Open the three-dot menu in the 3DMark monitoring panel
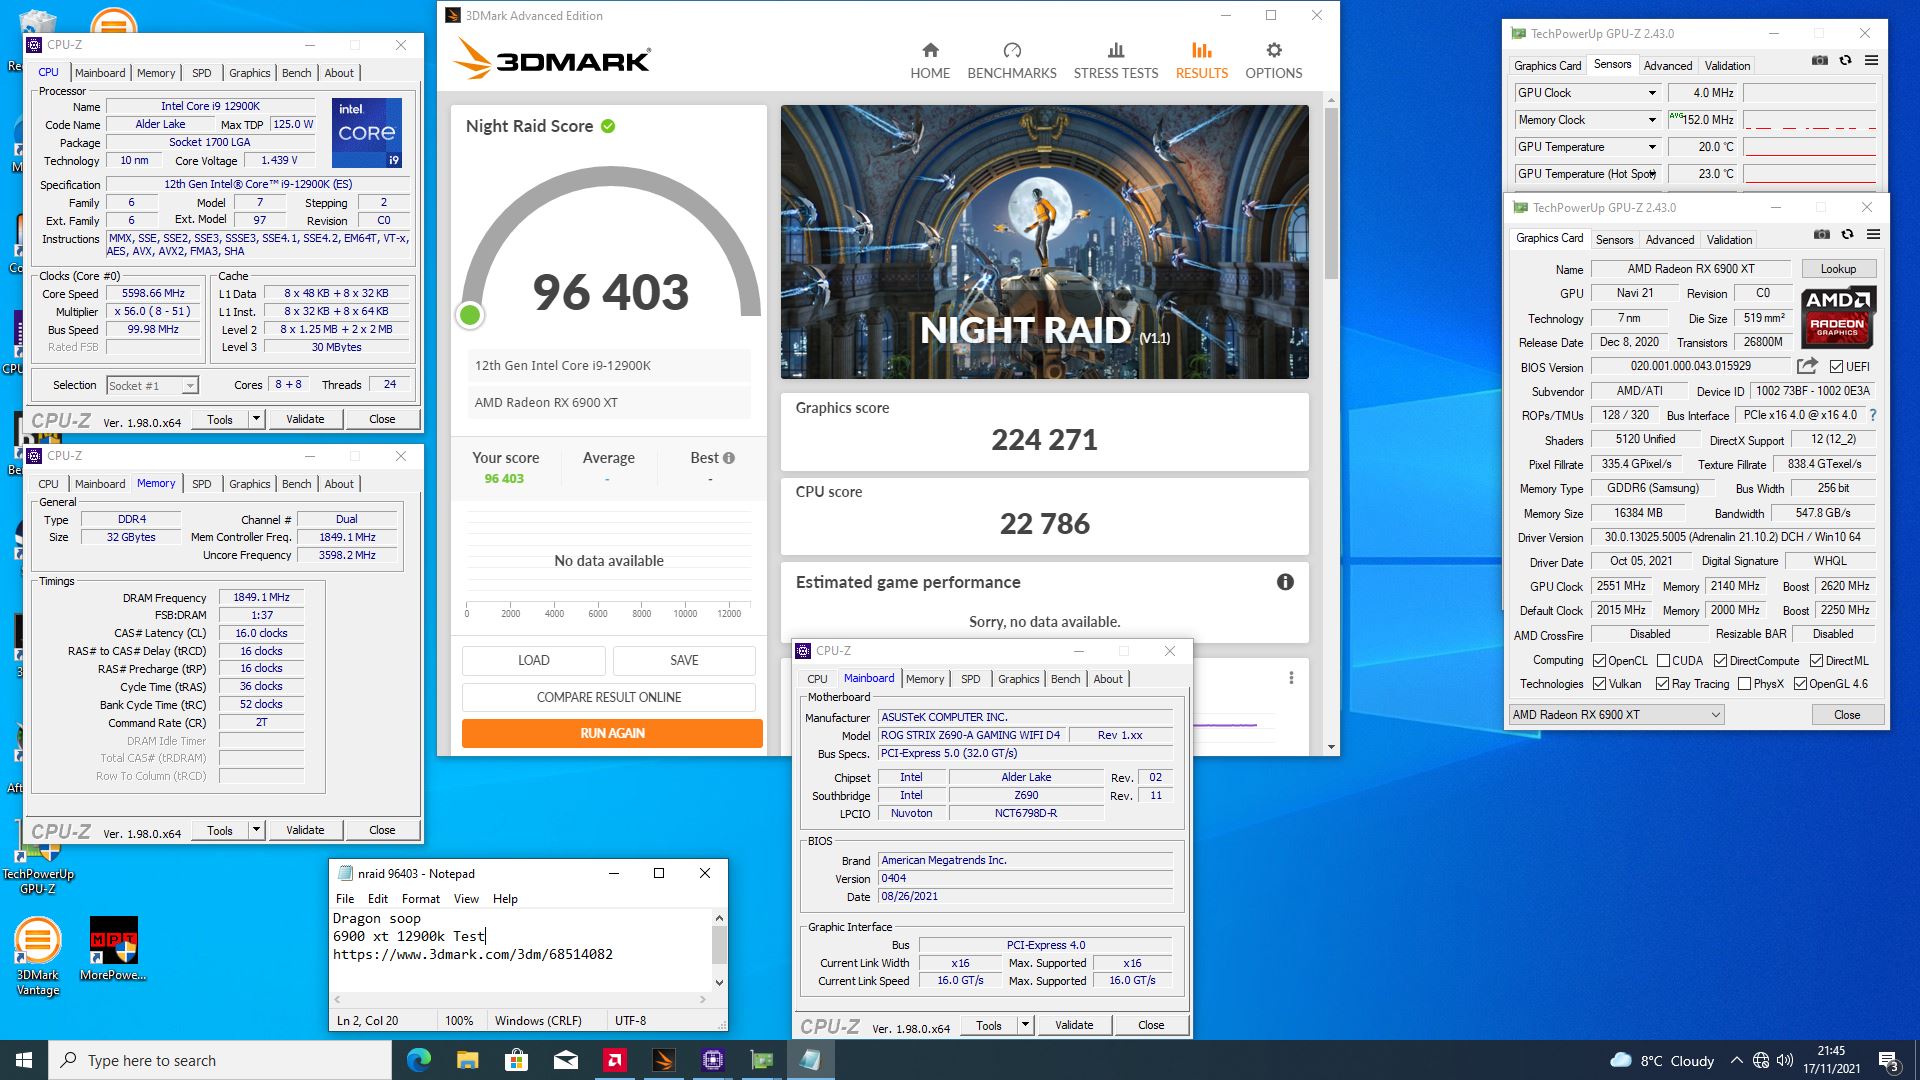 pyautogui.click(x=1291, y=678)
